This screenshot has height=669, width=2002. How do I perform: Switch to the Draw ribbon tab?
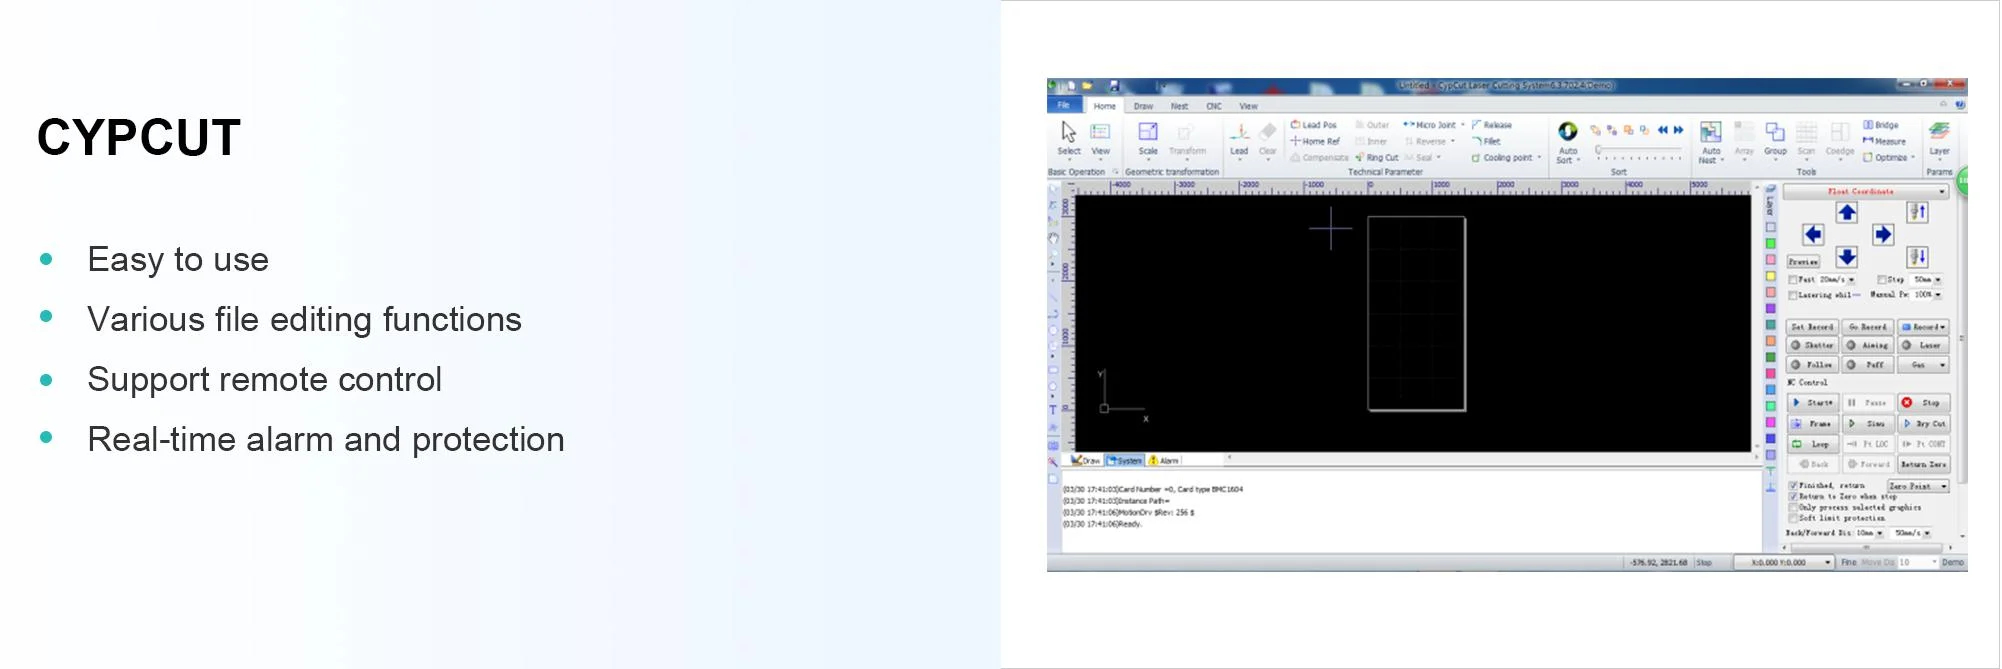pyautogui.click(x=1143, y=106)
